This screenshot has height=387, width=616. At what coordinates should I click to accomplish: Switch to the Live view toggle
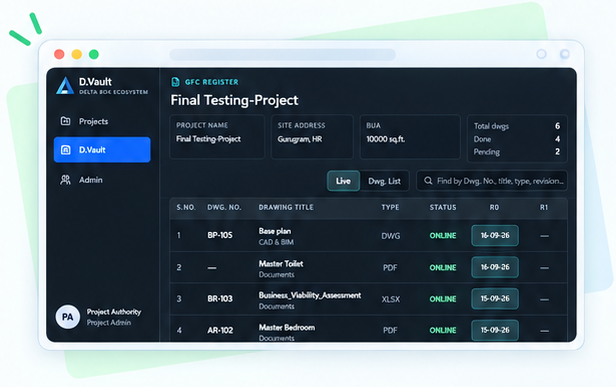tap(343, 181)
